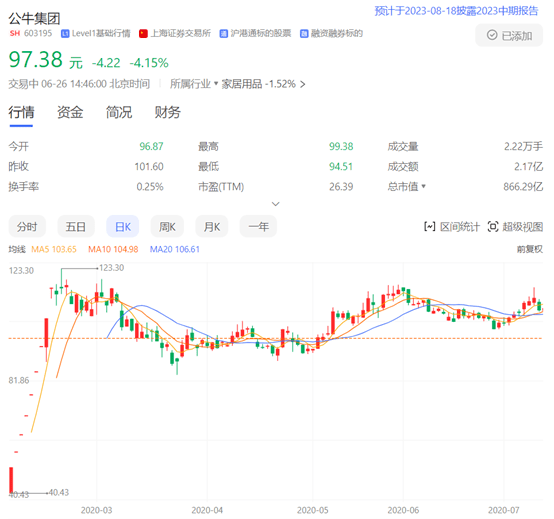Click the 总市值 value 866.29亿
Image resolution: width=554 pixels, height=519 pixels.
[523, 187]
